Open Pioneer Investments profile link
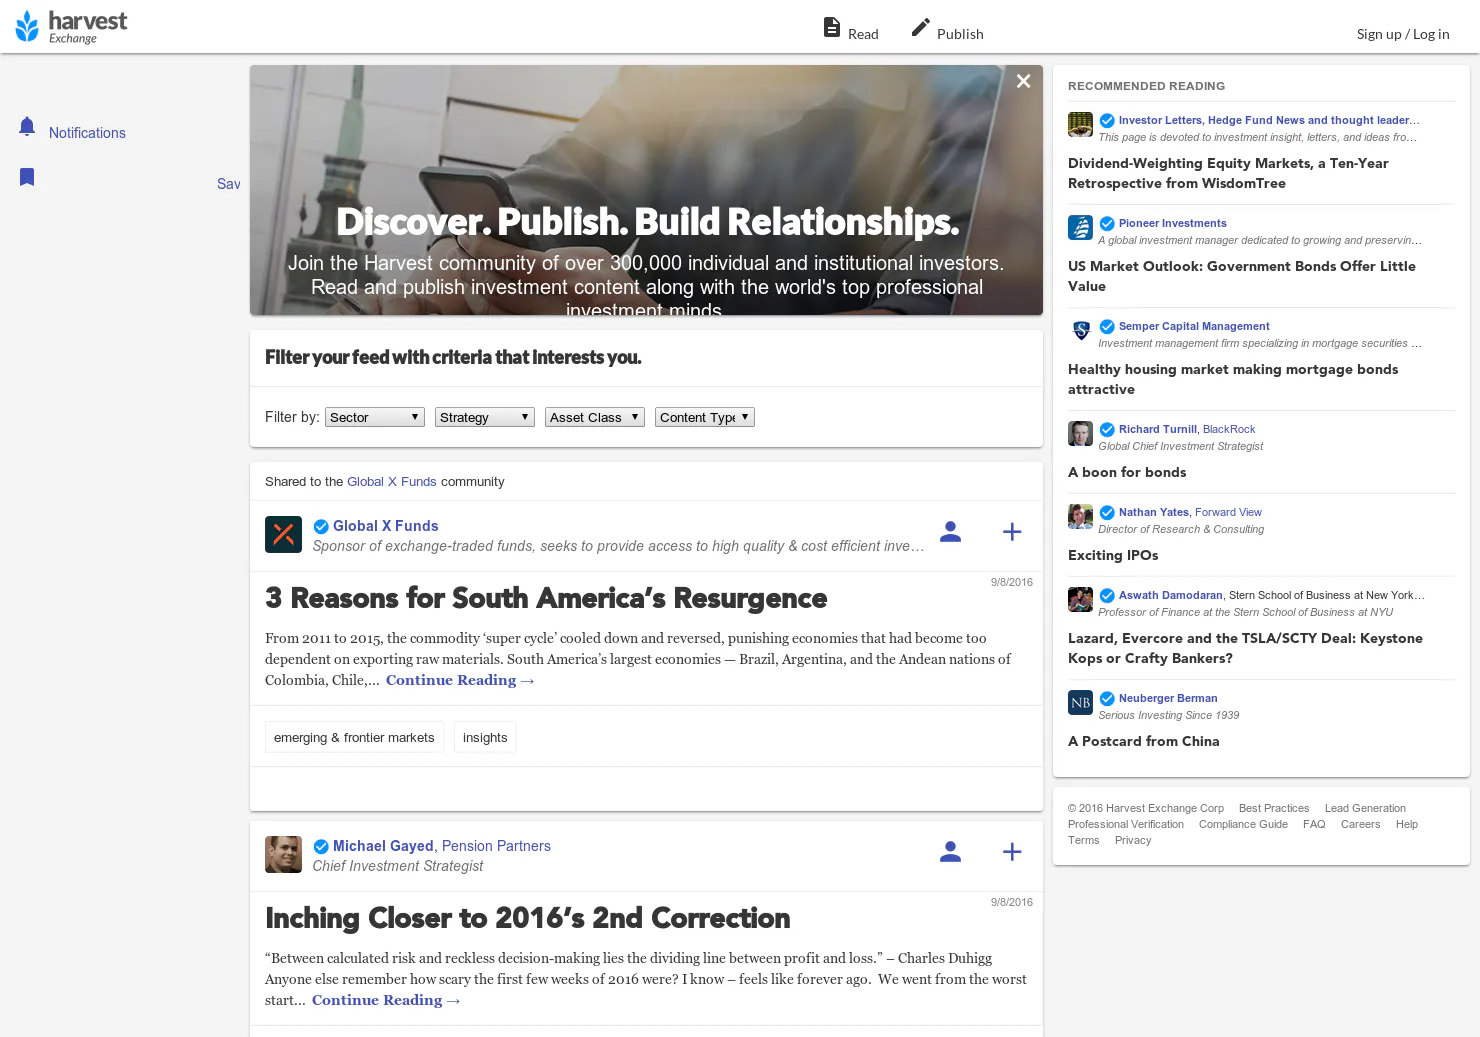The width and height of the screenshot is (1480, 1037). point(1173,223)
